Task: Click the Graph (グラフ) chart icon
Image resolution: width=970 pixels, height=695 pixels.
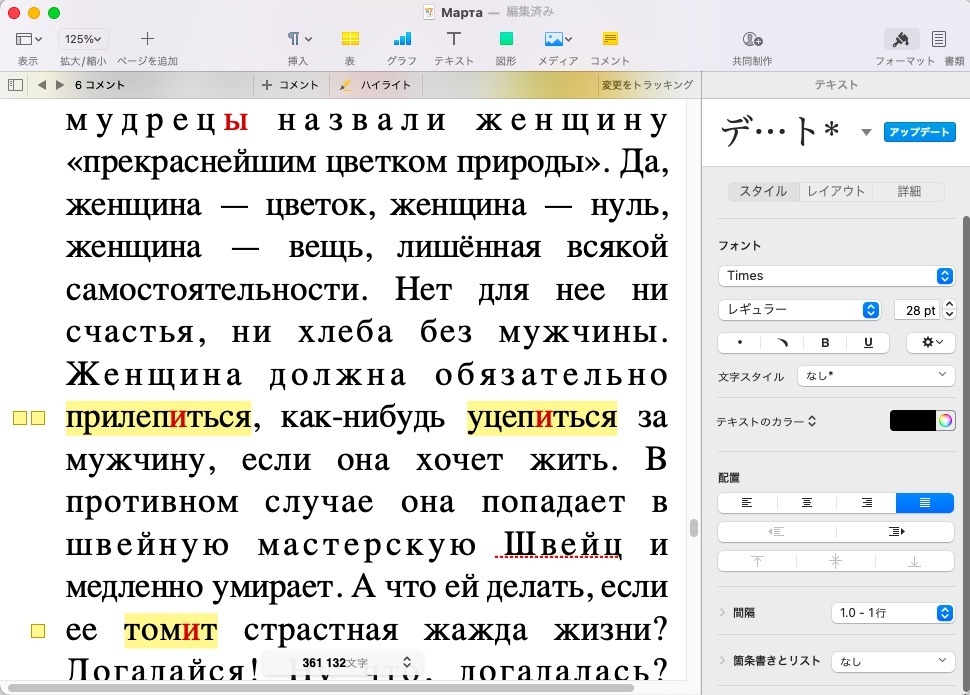Action: [402, 40]
